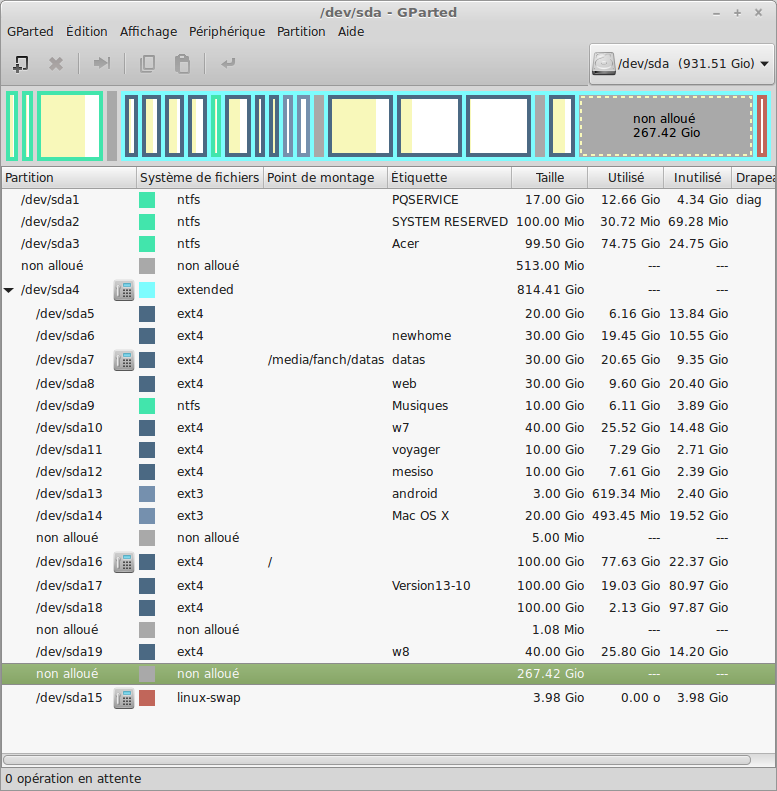777x791 pixels.
Task: Click the new partition toolbar icon
Action: pyautogui.click(x=20, y=64)
